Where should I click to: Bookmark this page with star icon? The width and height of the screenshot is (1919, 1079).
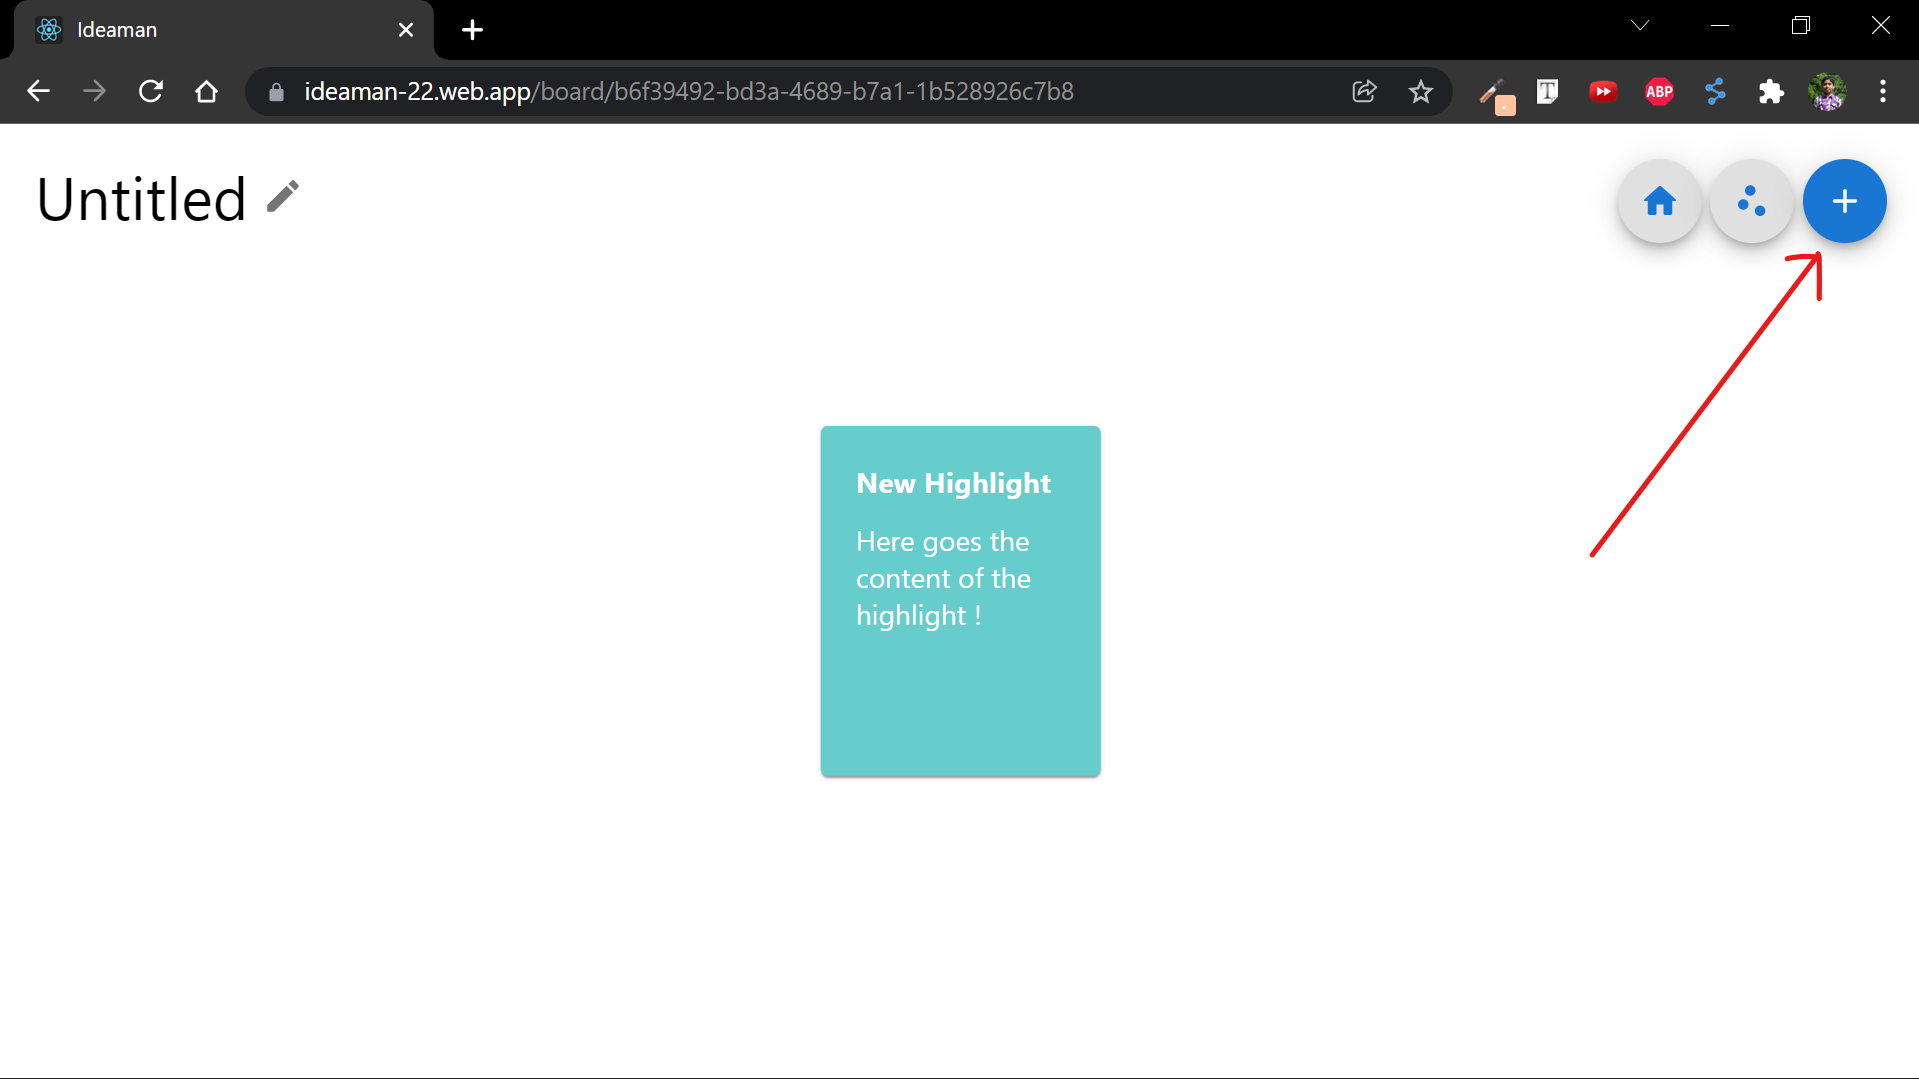click(x=1420, y=91)
